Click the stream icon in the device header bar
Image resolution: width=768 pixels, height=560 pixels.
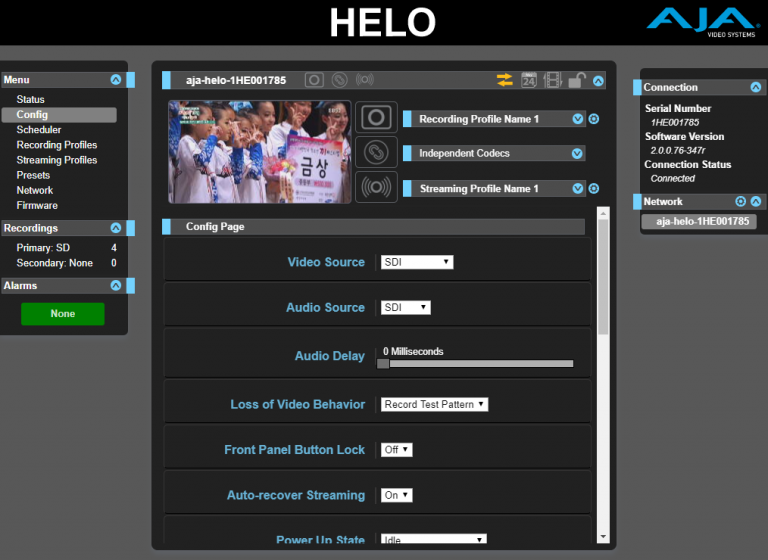[x=365, y=79]
